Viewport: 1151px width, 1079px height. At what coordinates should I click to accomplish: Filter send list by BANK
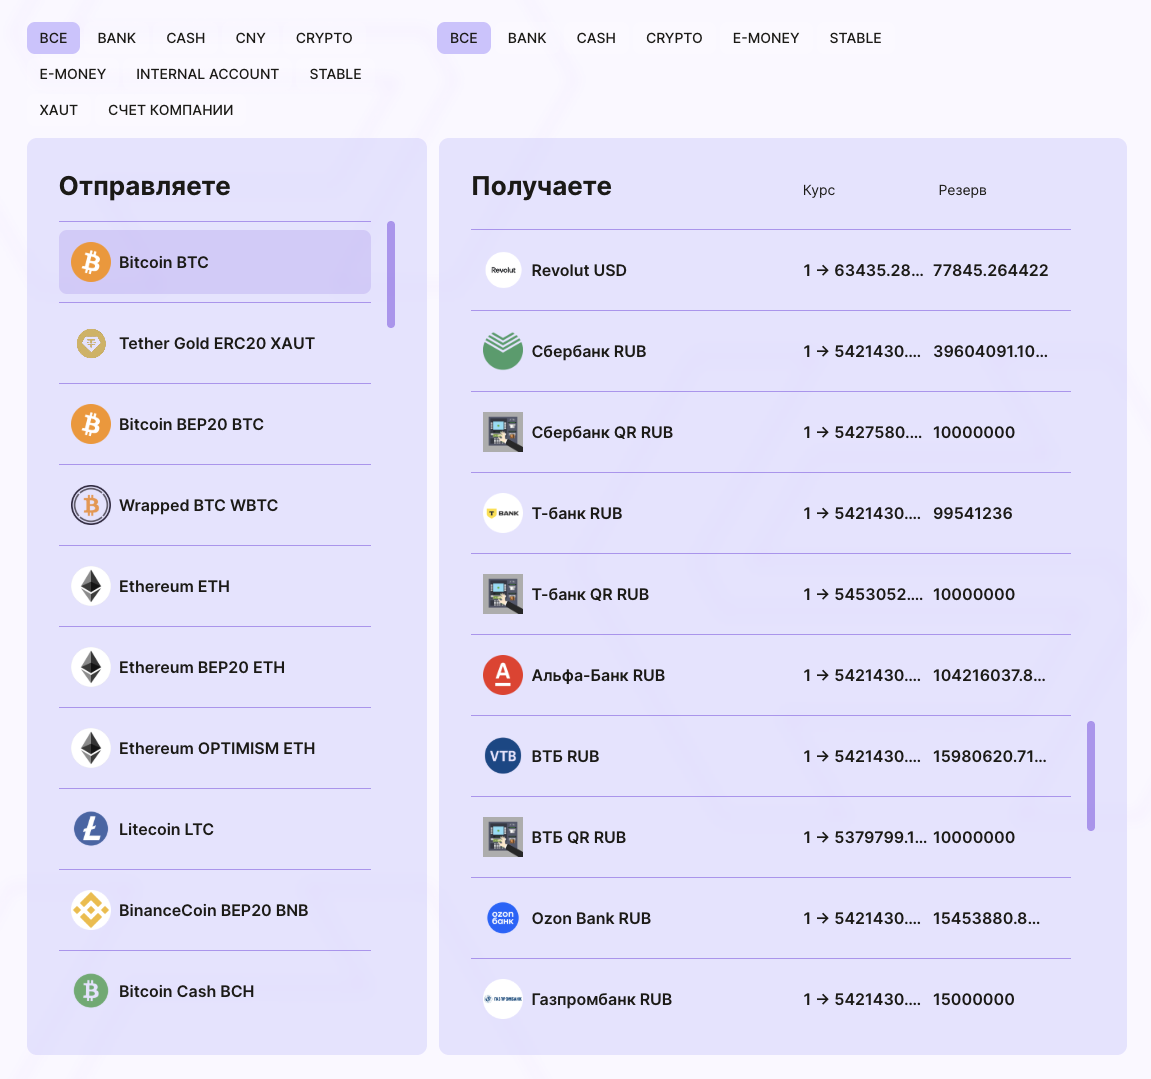(x=117, y=38)
